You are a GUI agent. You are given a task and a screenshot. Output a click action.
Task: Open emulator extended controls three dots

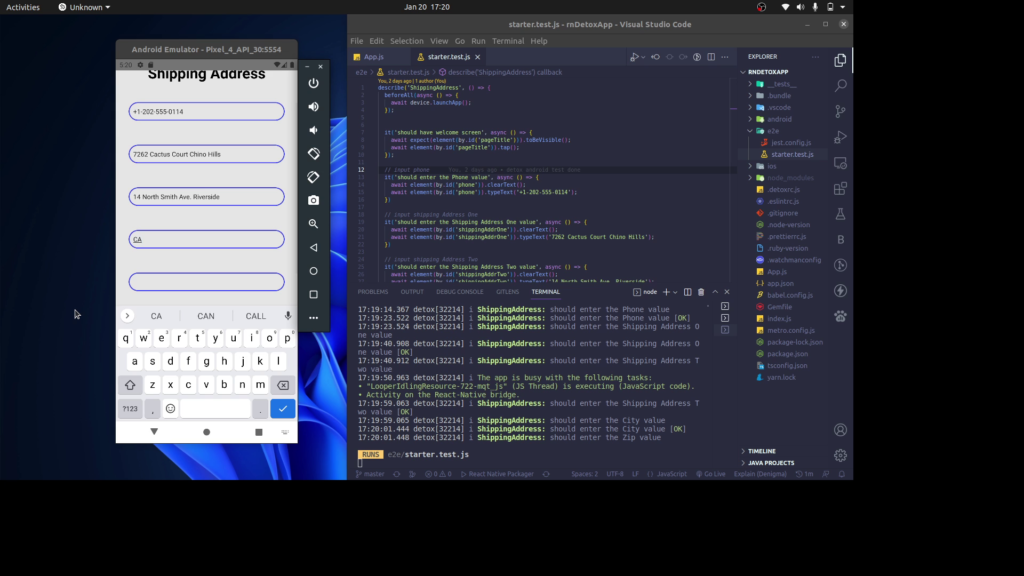click(313, 318)
